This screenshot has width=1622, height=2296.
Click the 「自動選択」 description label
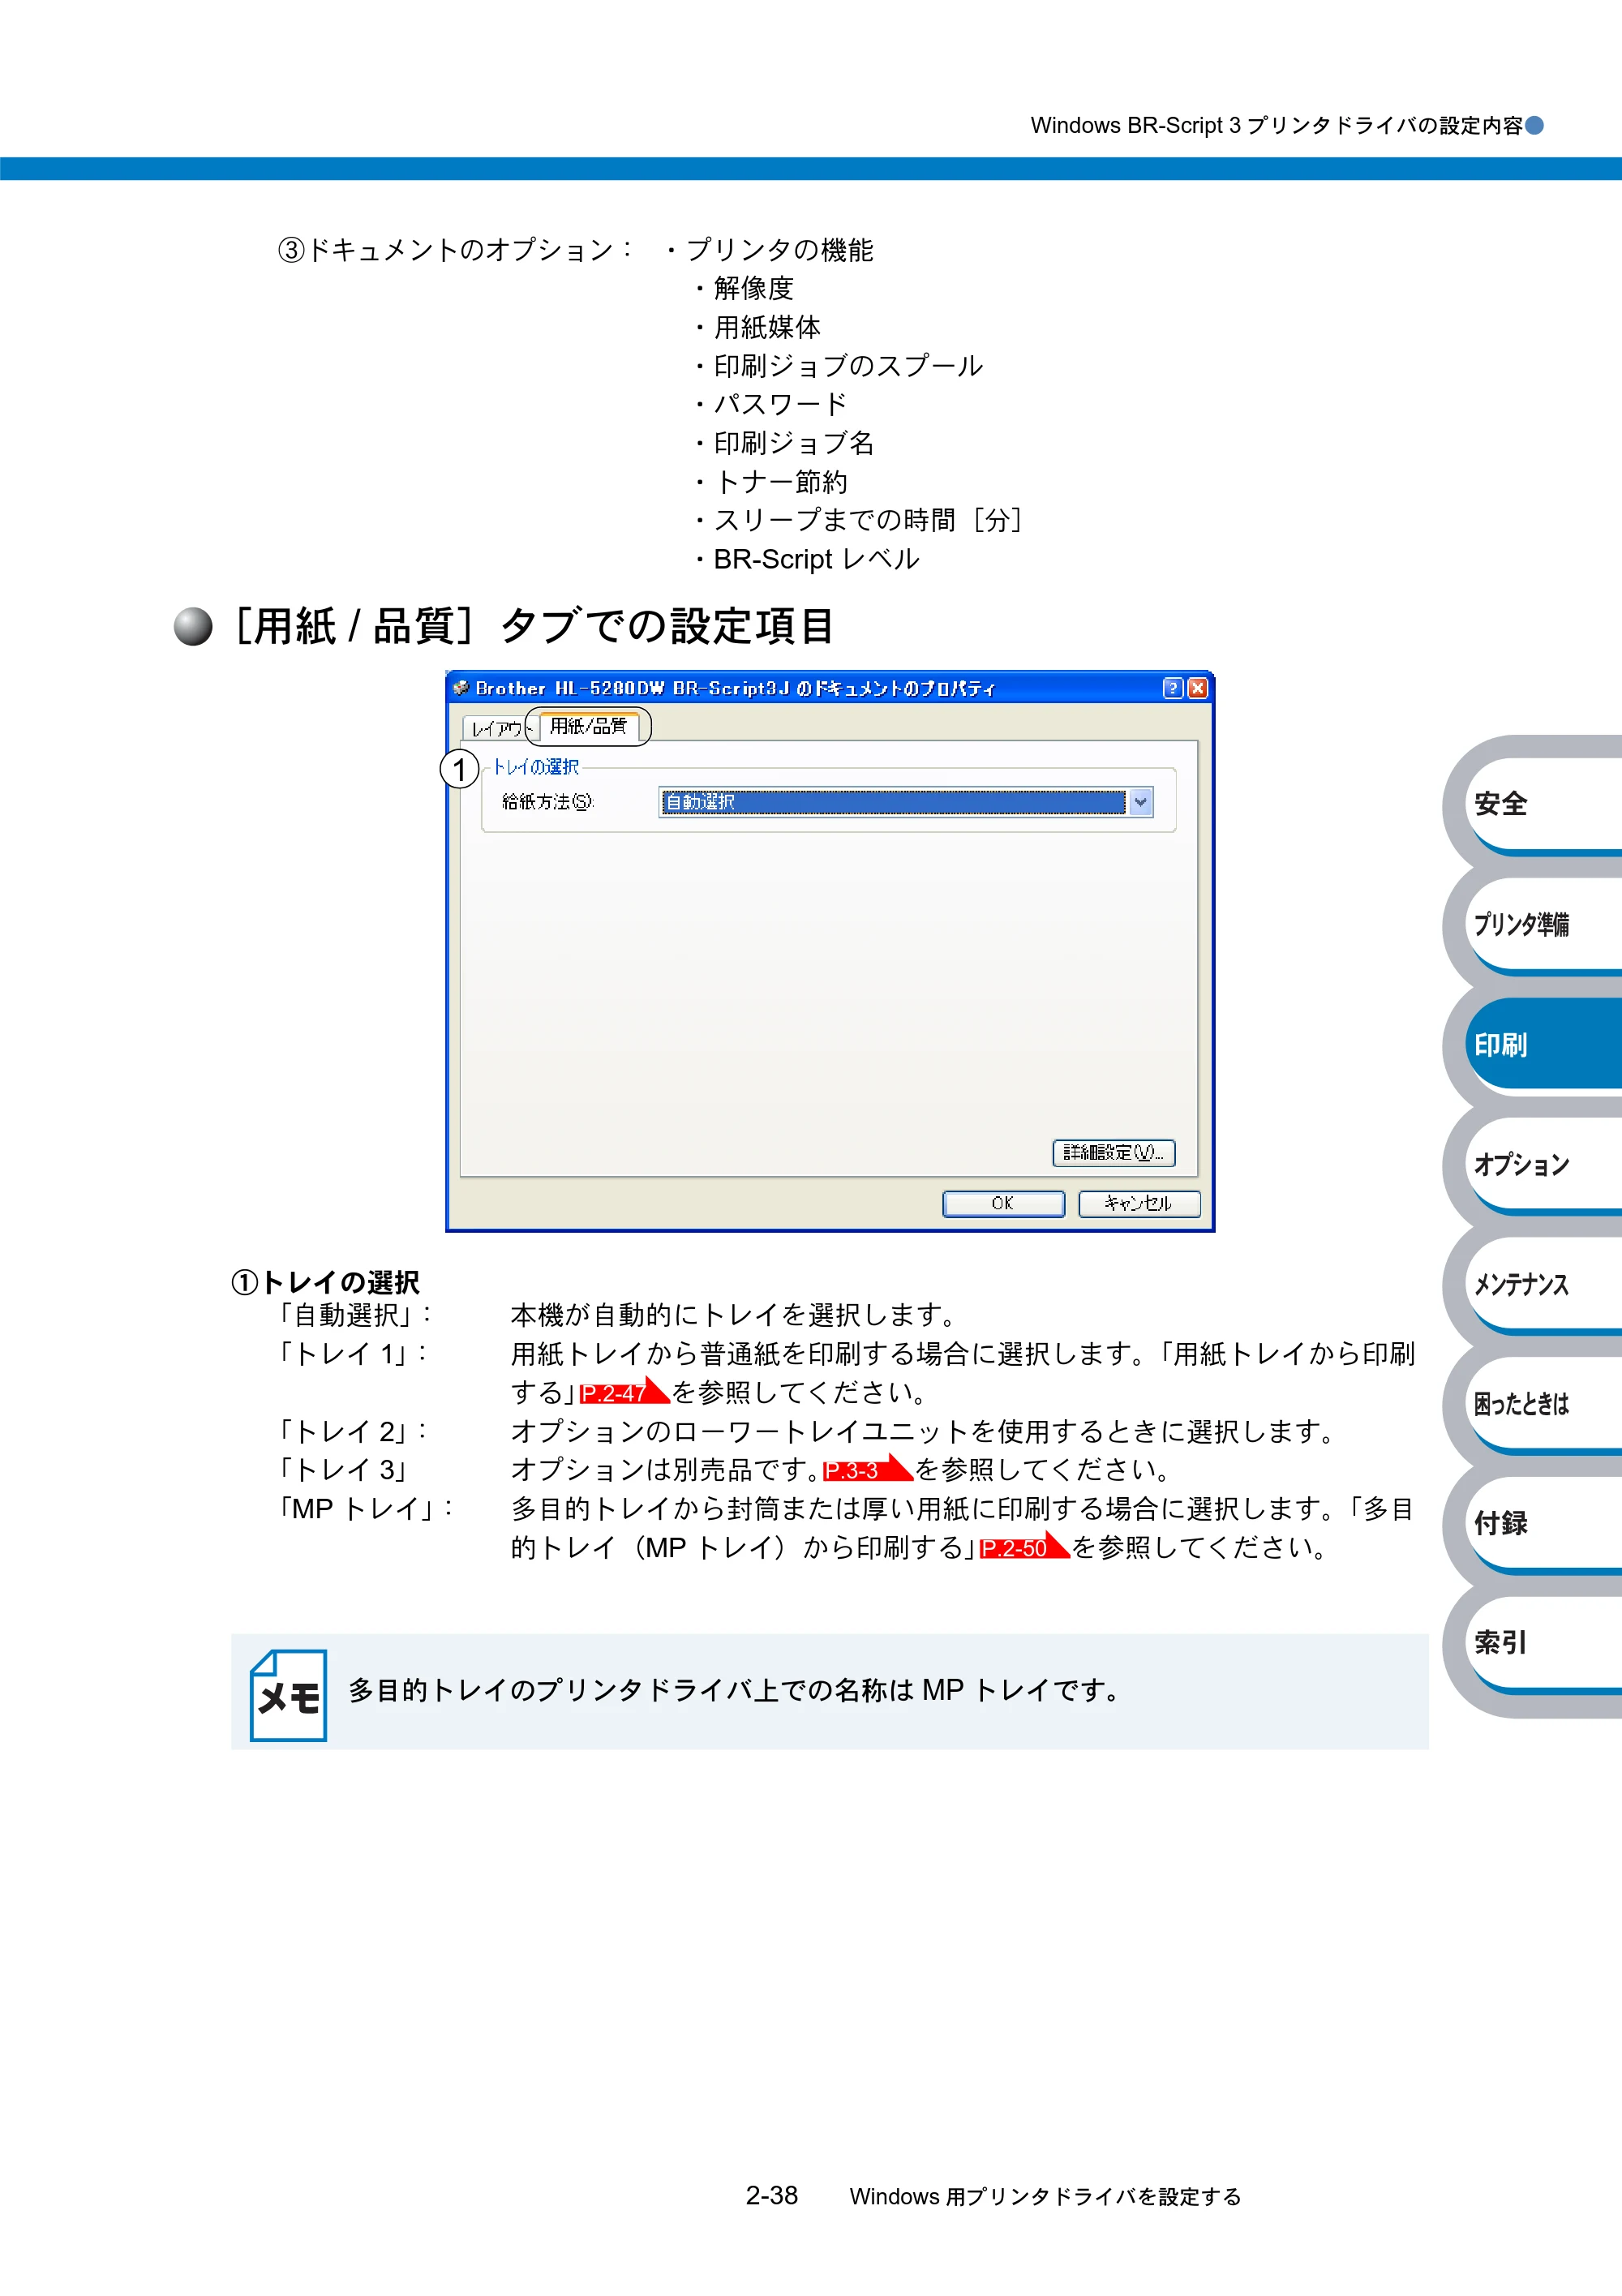coord(352,1314)
